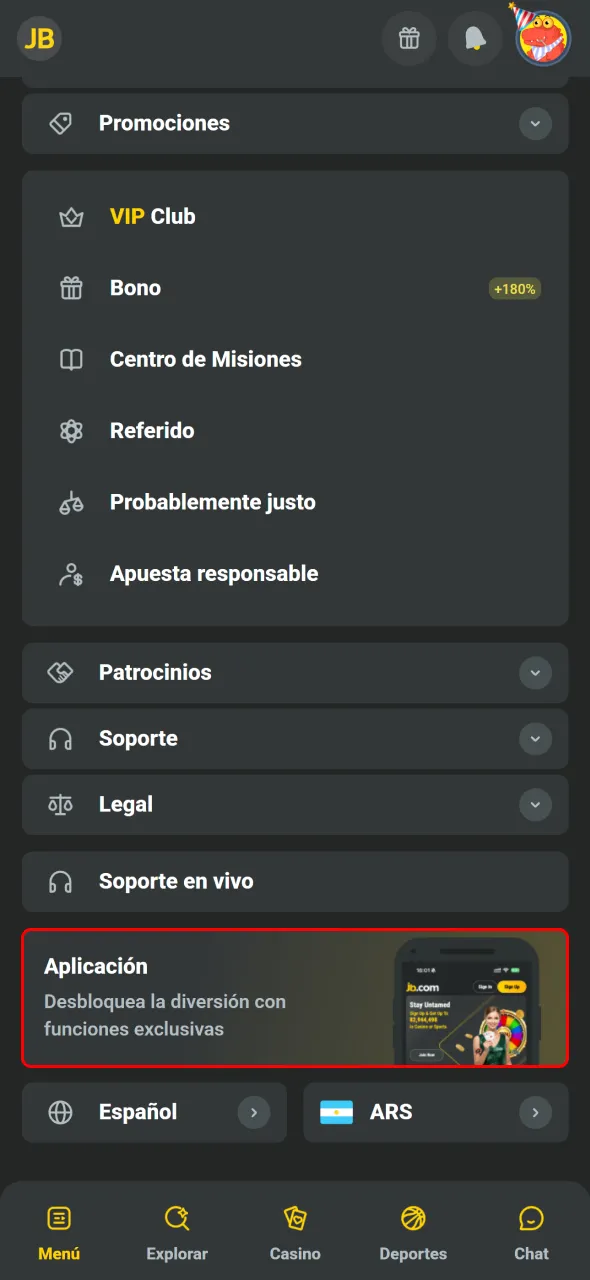Click the Centro de Misiones book icon

[71, 359]
